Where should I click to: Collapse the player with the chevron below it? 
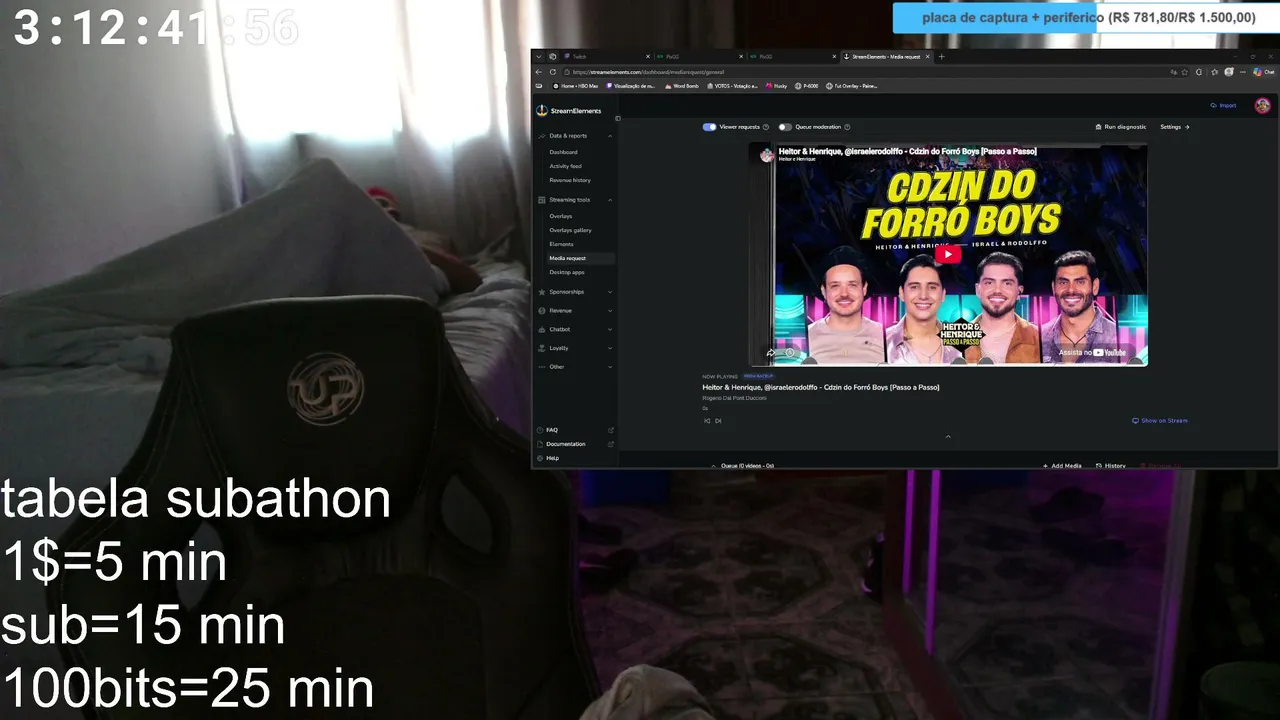coord(948,436)
